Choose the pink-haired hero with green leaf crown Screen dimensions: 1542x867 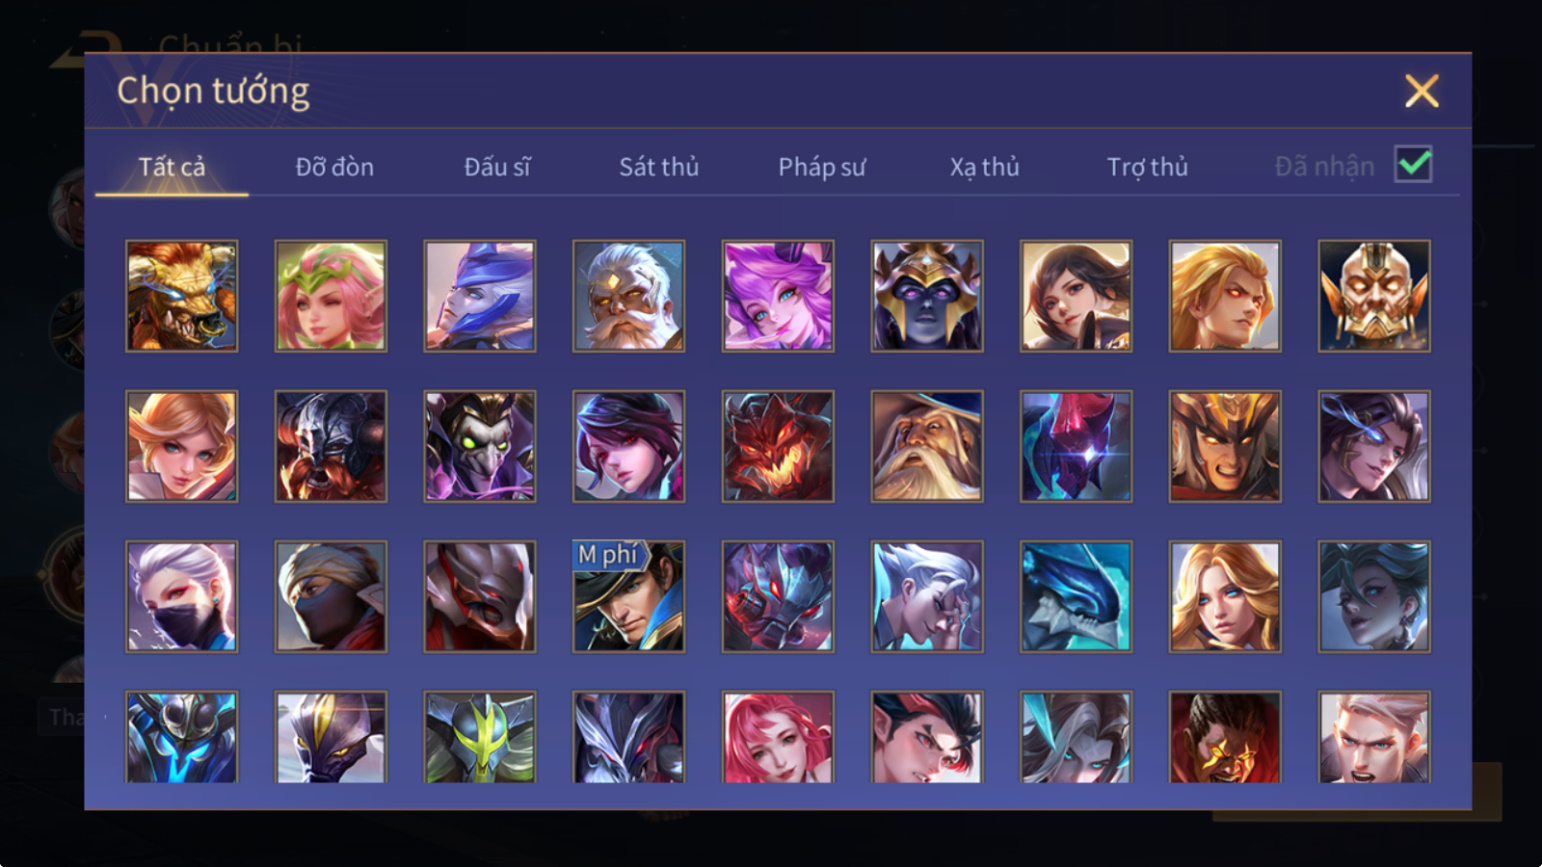(x=331, y=296)
